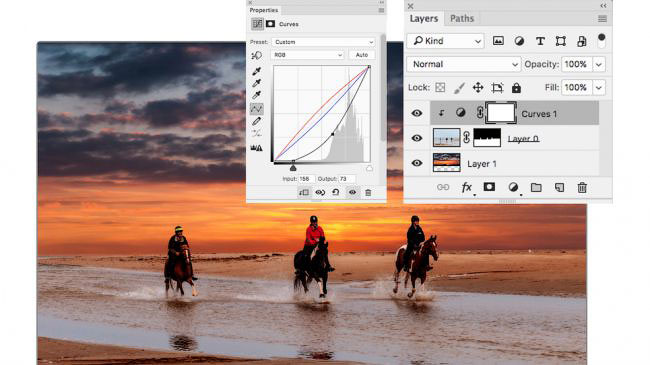Add a layer mask button
Screen dimensions: 650x365
[x=489, y=187]
